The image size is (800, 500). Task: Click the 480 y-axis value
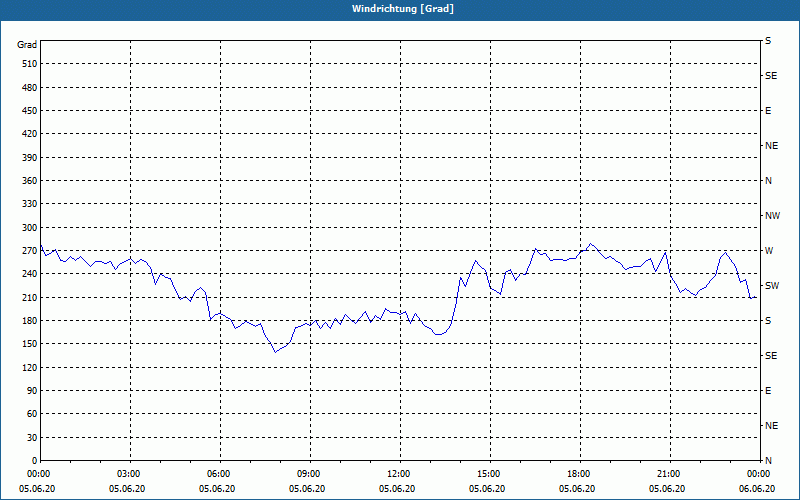pyautogui.click(x=29, y=88)
